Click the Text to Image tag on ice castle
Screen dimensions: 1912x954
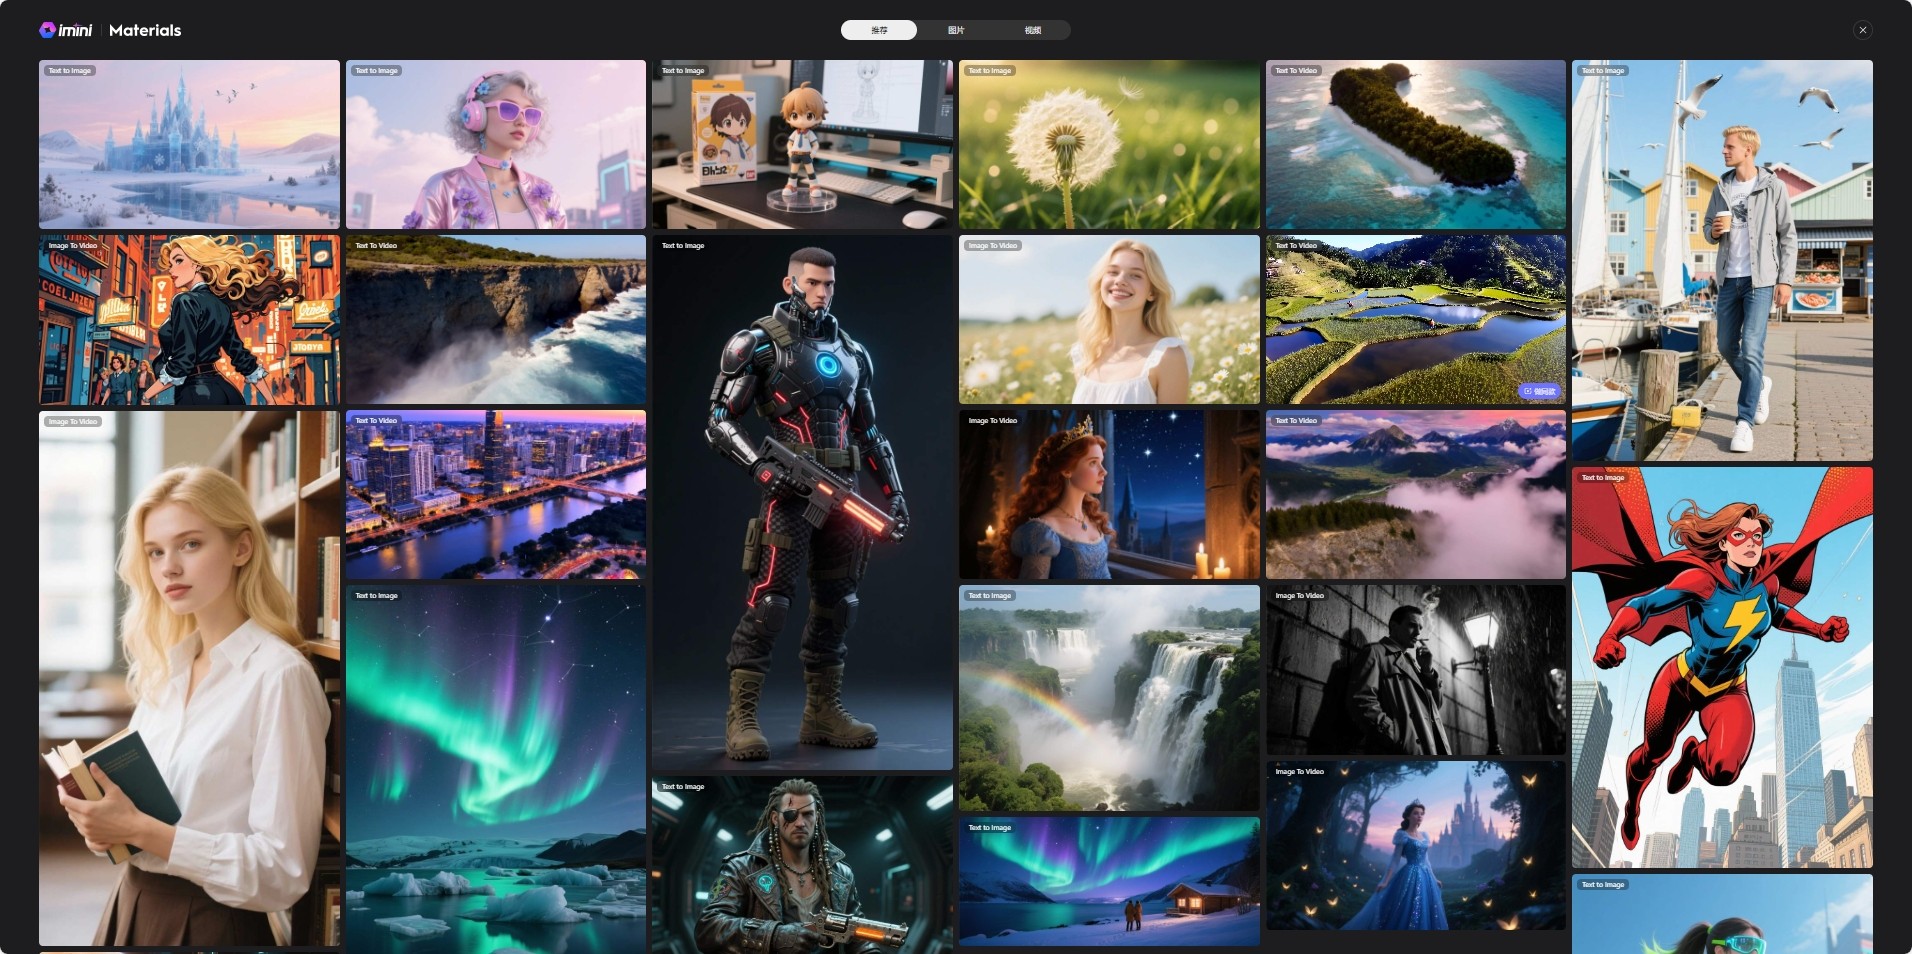70,71
